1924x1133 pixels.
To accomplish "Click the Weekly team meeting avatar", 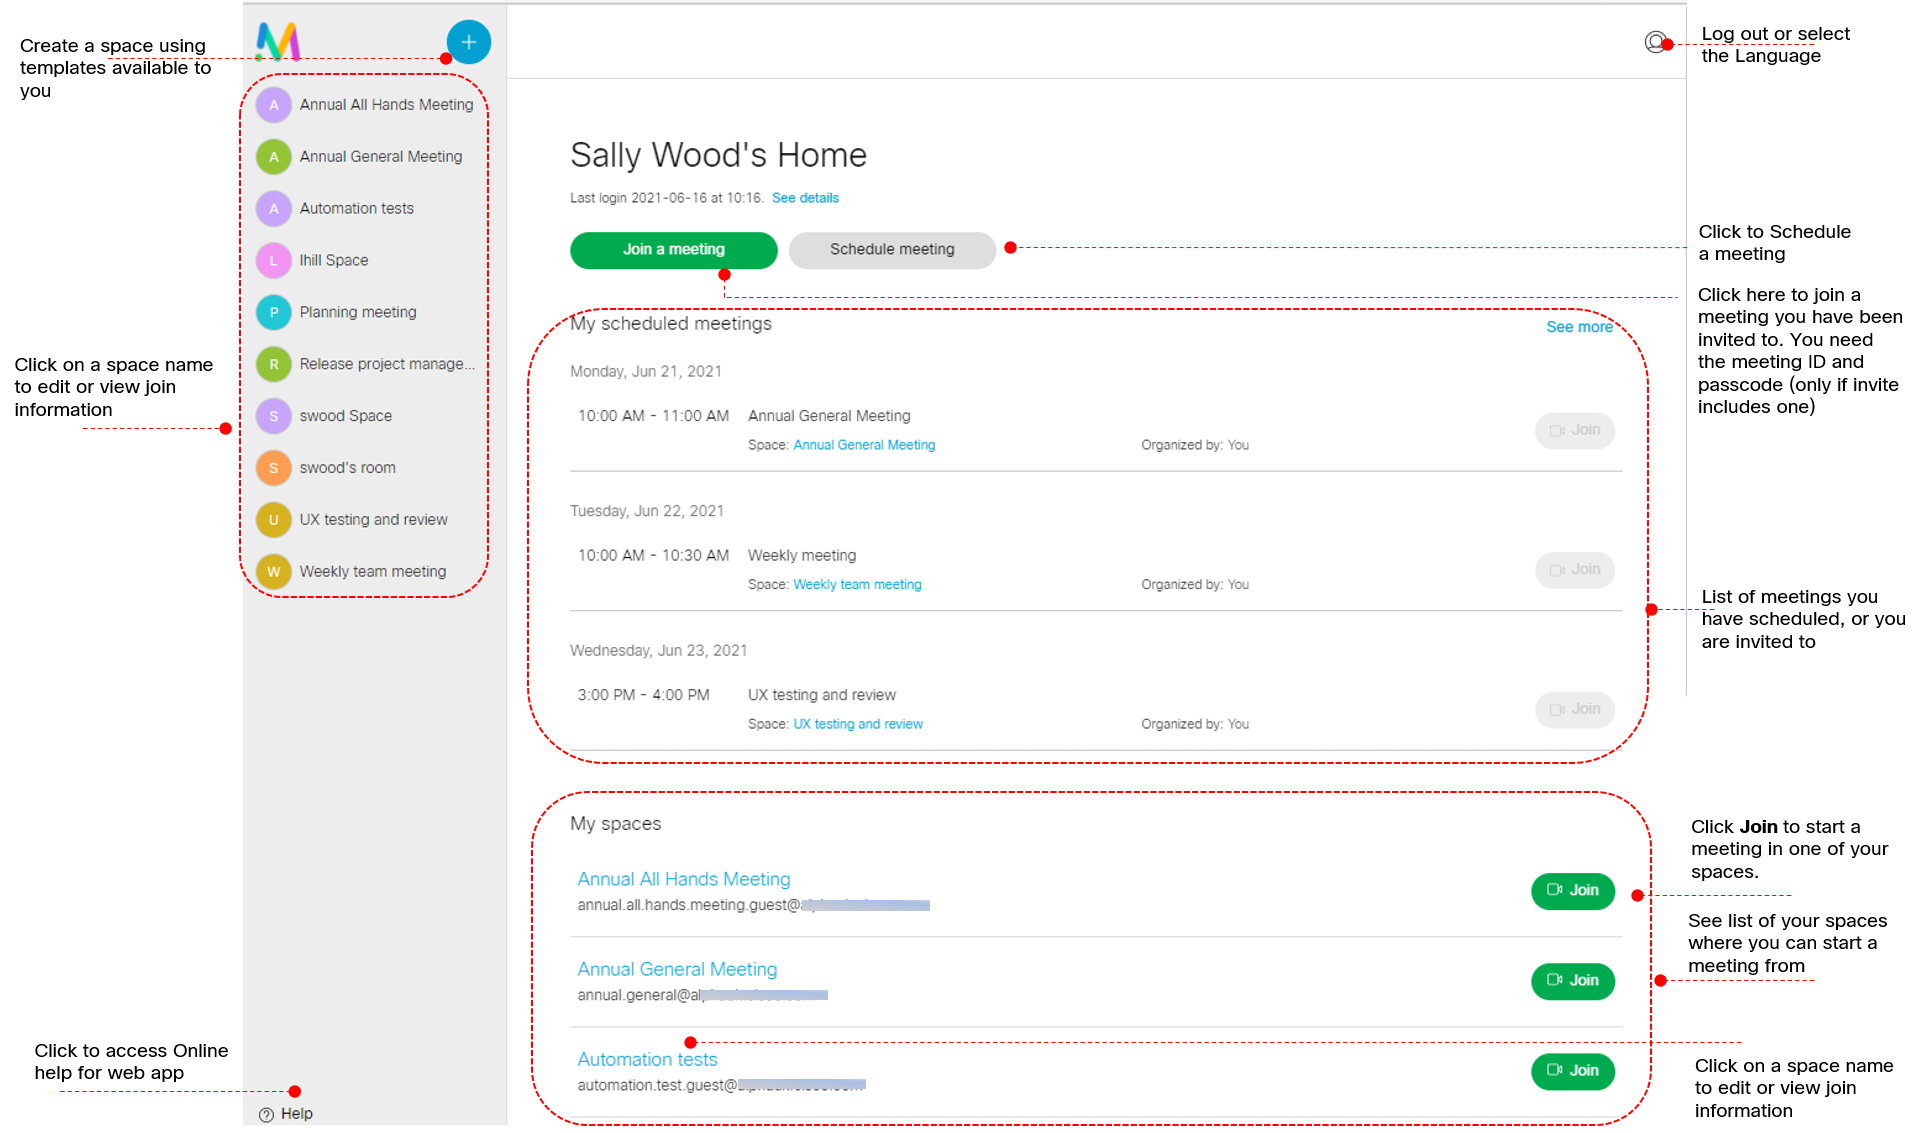I will (273, 571).
